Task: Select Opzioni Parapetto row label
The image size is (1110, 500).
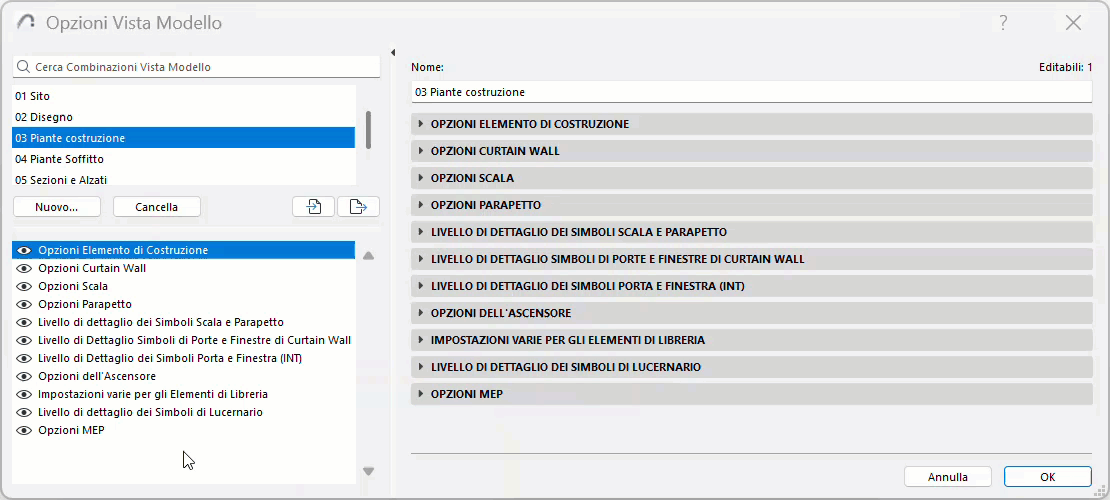Action: point(85,305)
